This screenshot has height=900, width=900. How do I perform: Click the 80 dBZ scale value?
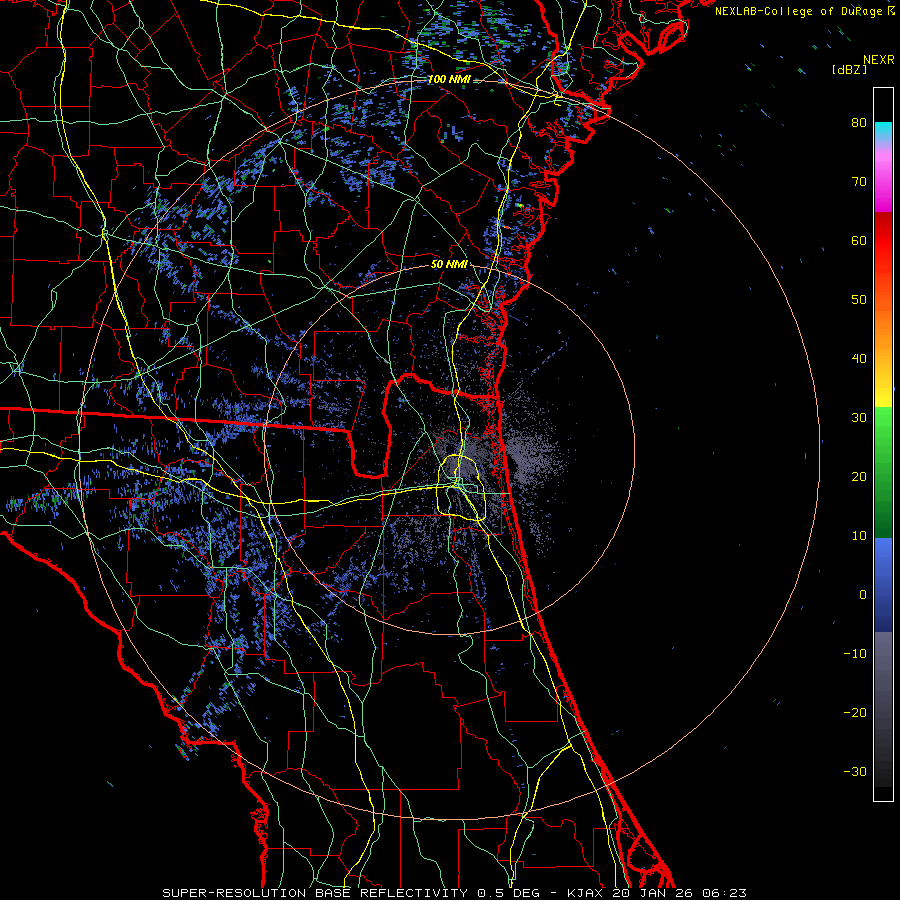[859, 122]
